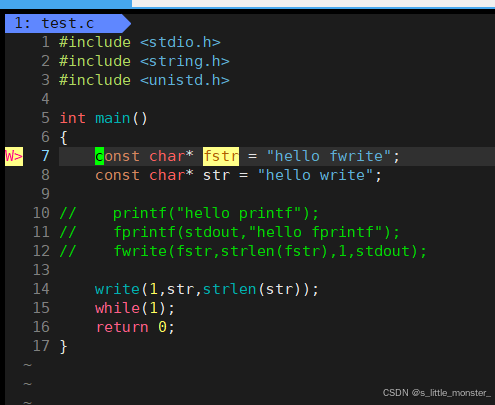Click the while(1) statement

135,308
